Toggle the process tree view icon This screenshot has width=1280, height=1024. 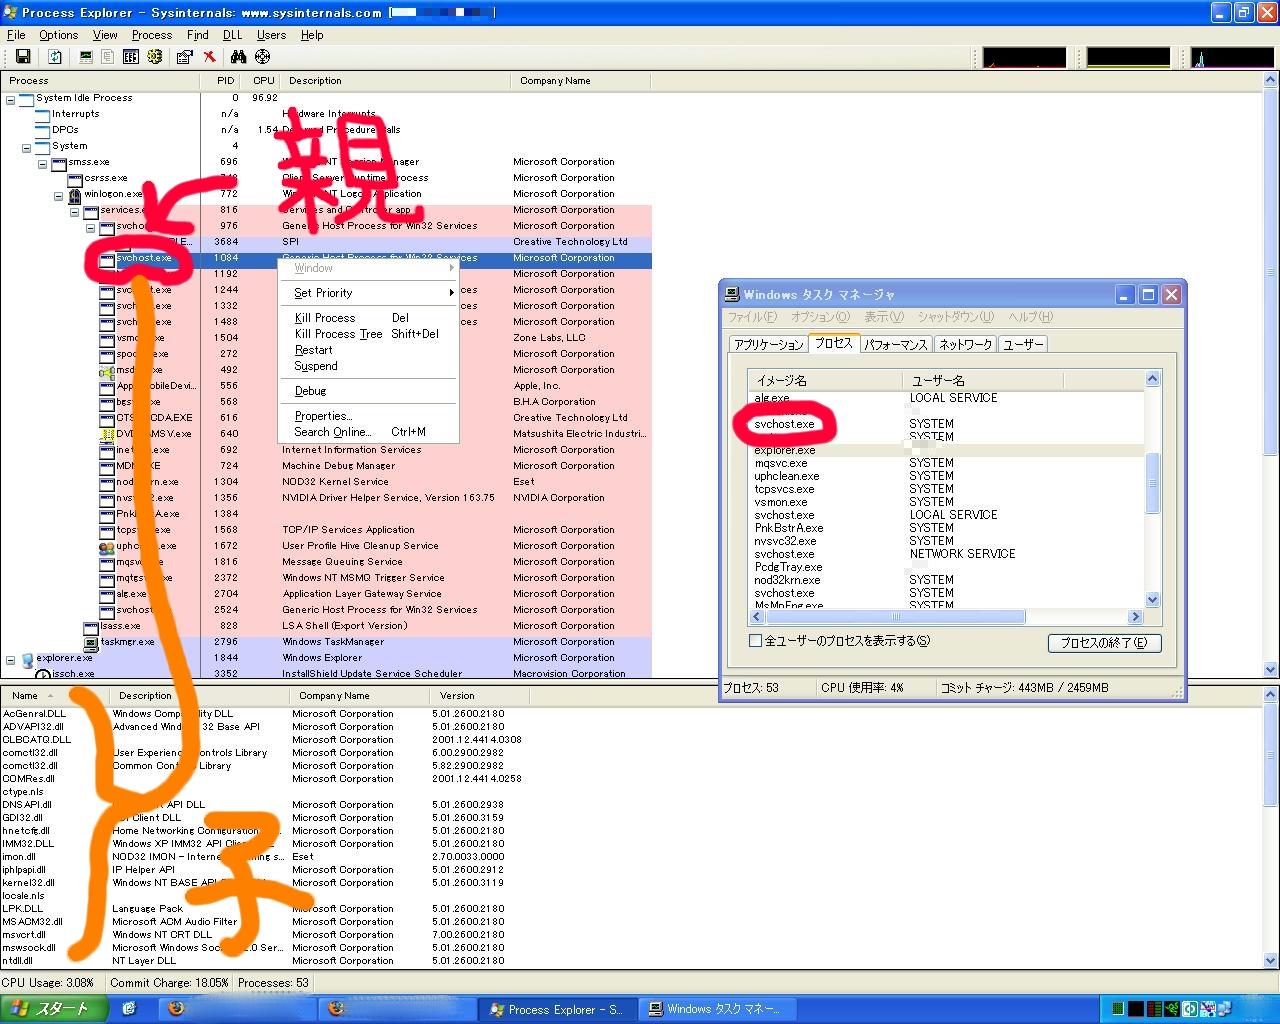click(x=108, y=57)
